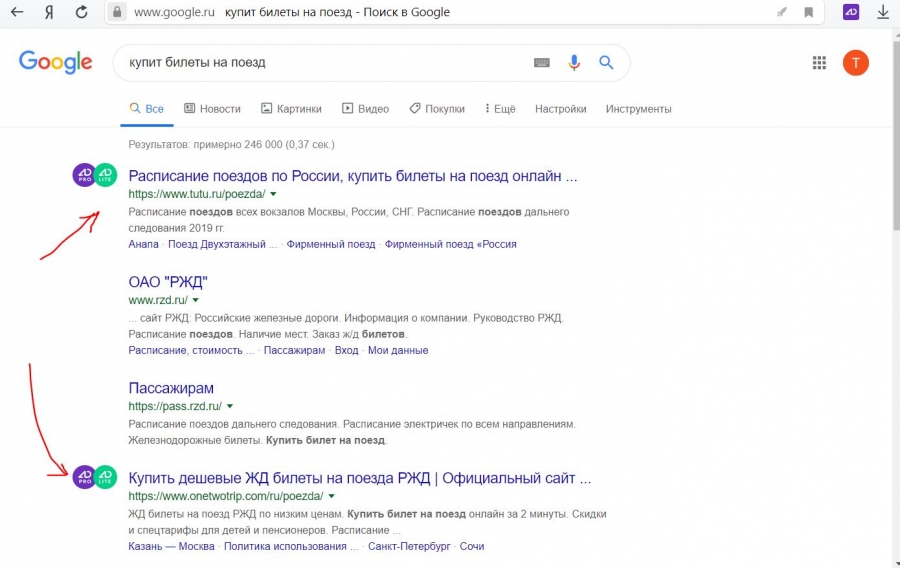Follow the Сочи sitelink
Image resolution: width=900 pixels, height=568 pixels.
pyautogui.click(x=472, y=546)
